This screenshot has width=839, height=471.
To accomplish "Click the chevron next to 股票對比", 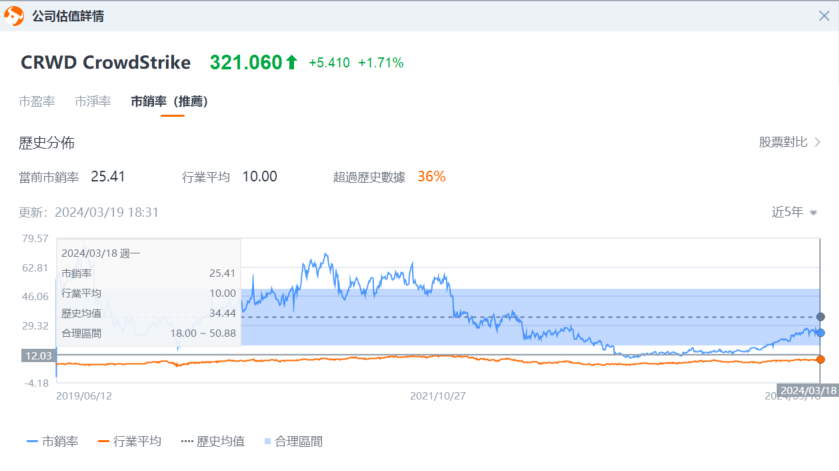I will point(818,142).
